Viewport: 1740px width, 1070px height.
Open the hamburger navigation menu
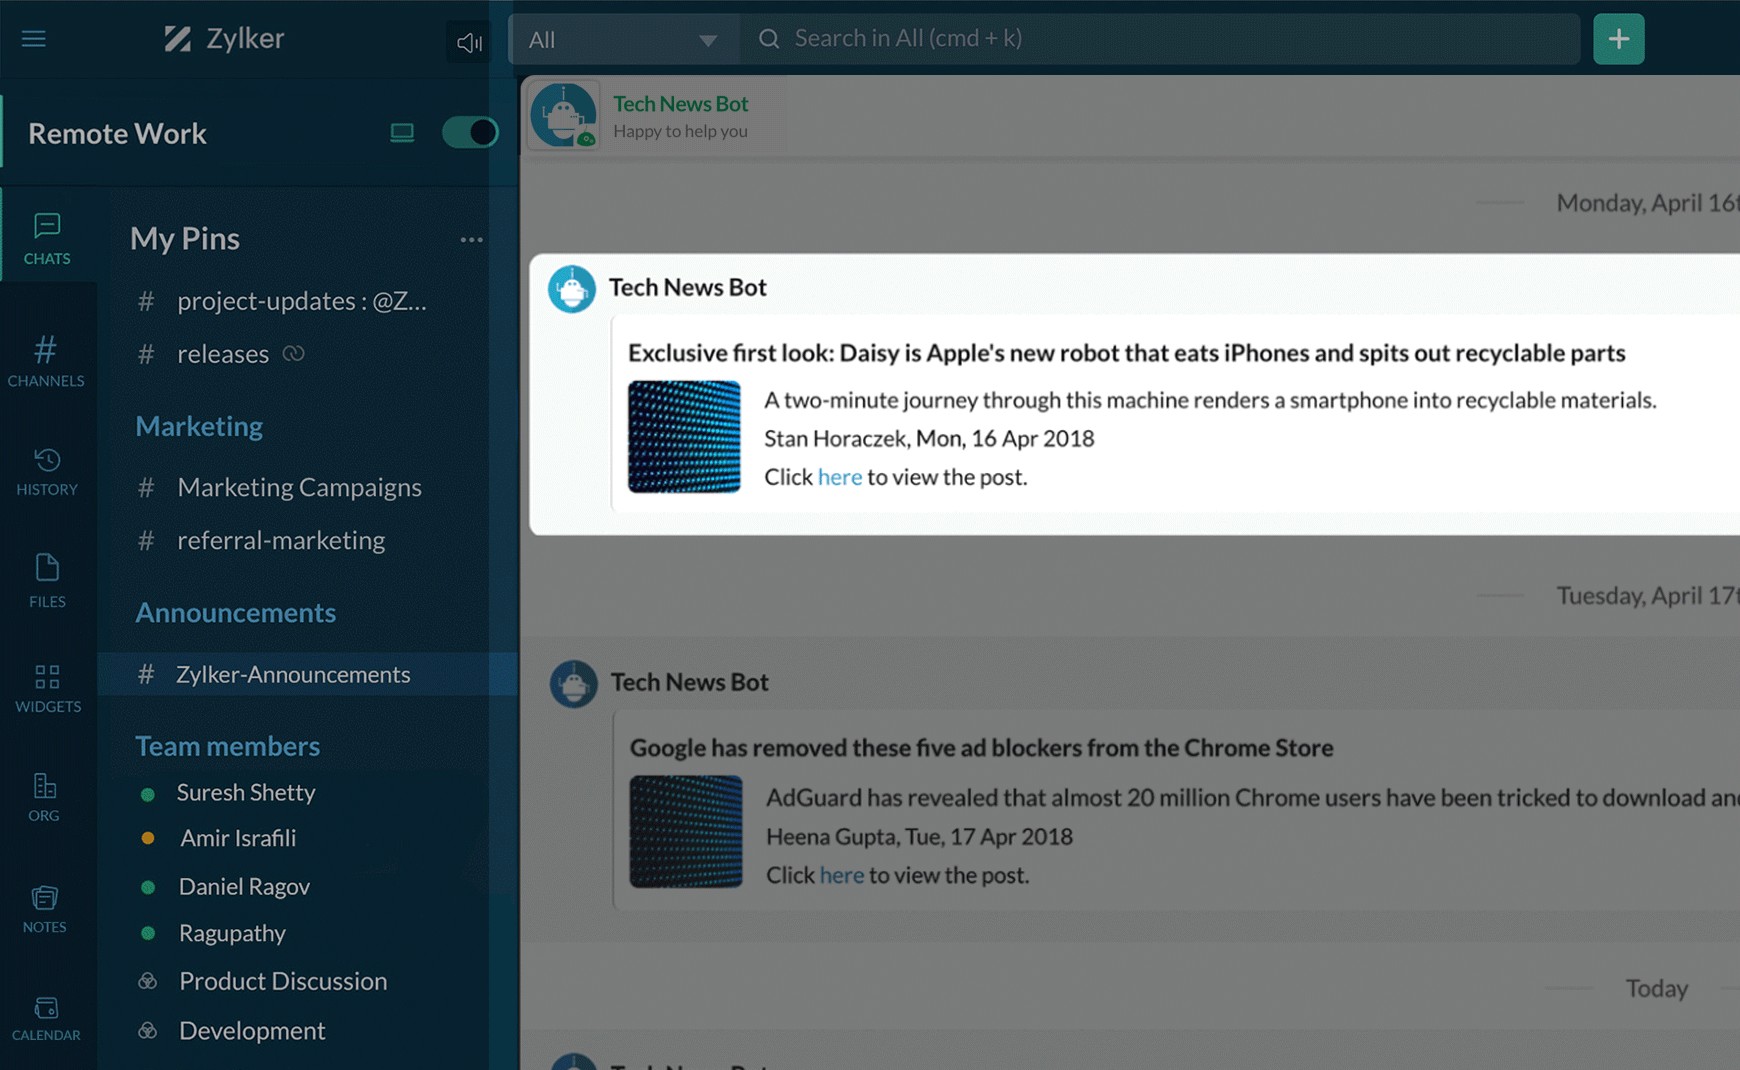click(33, 38)
